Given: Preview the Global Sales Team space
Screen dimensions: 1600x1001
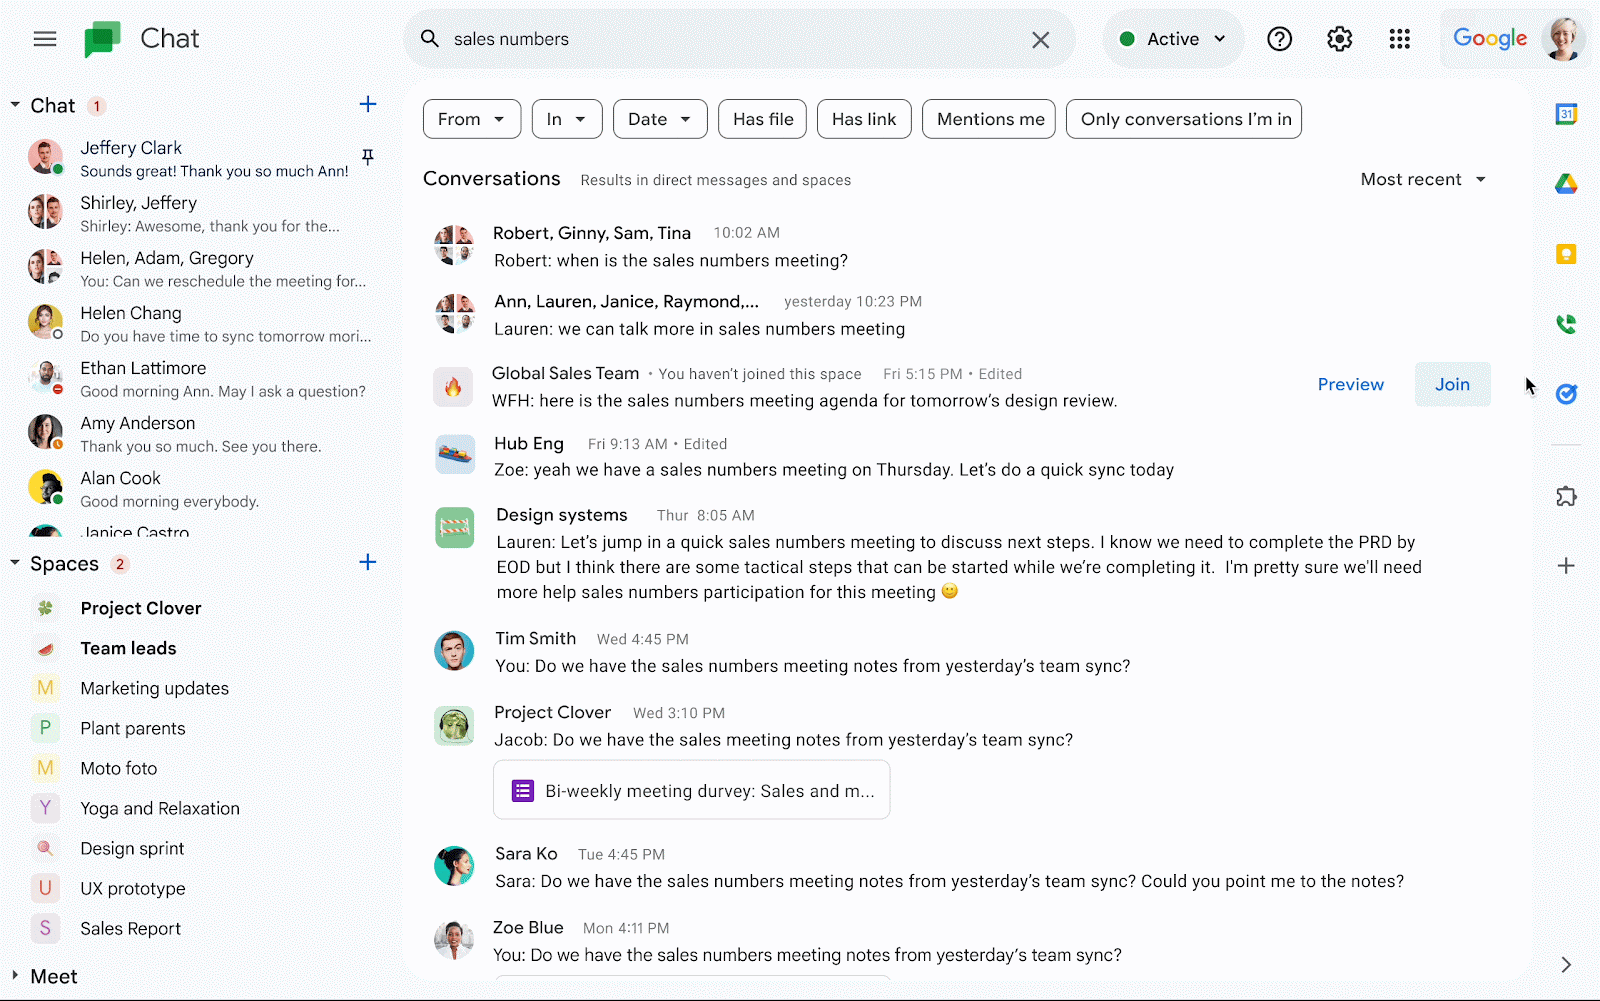Looking at the screenshot, I should pos(1350,384).
